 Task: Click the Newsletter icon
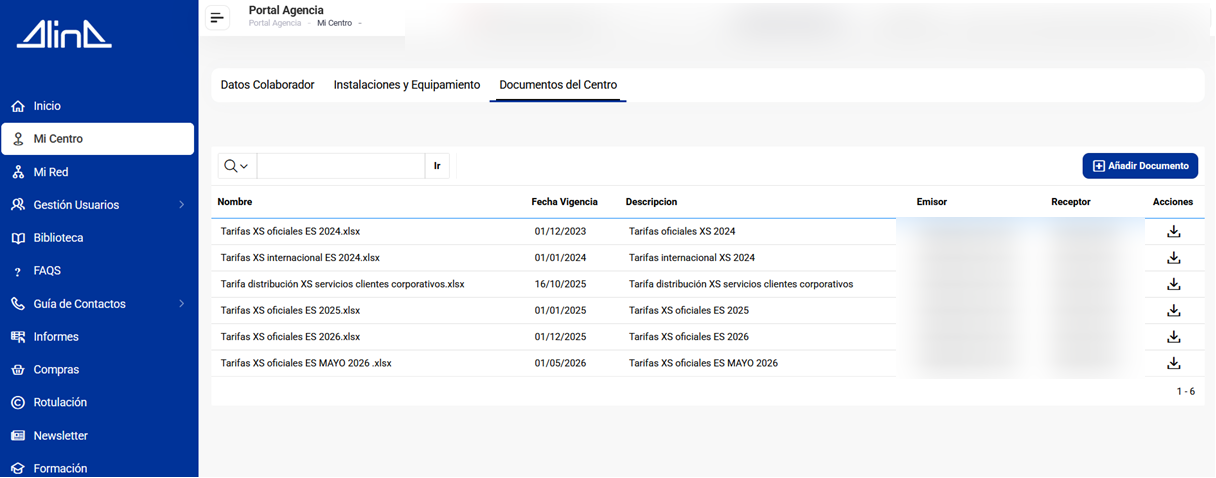[x=18, y=436]
